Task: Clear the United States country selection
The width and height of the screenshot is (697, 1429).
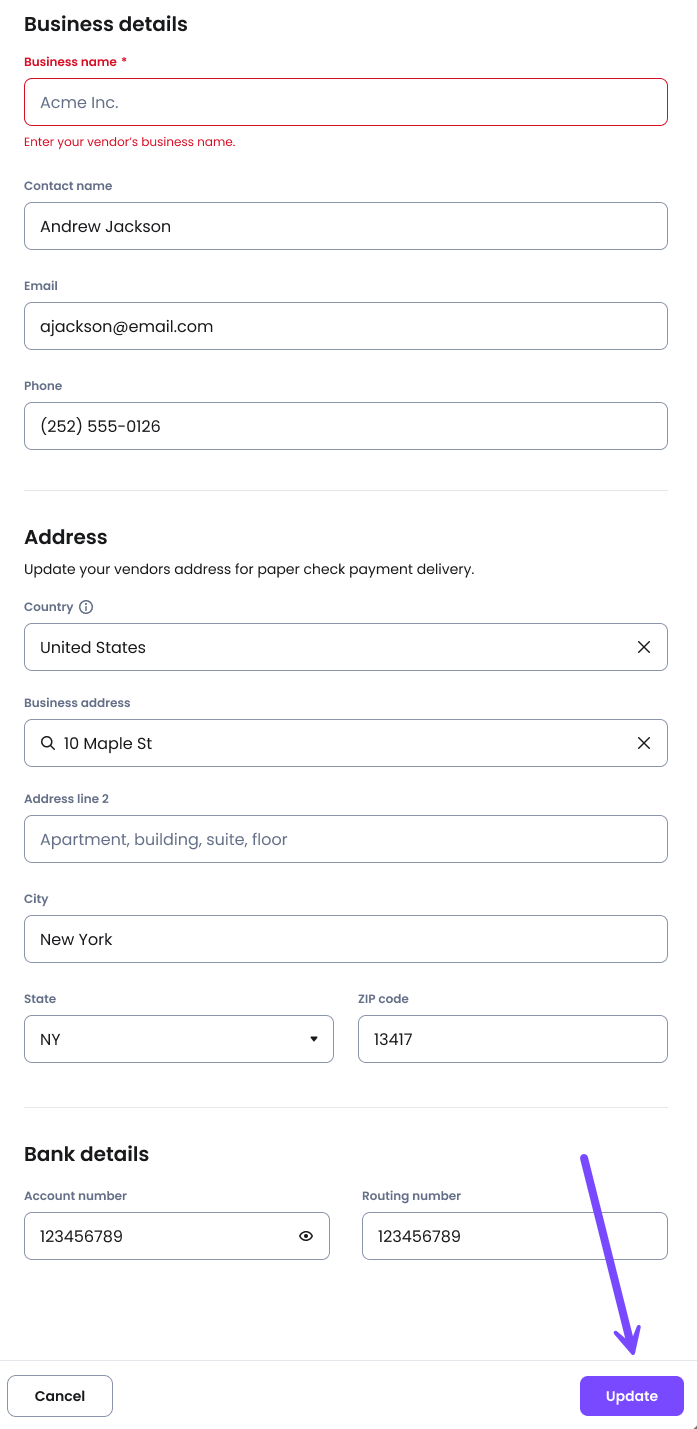Action: click(x=644, y=647)
